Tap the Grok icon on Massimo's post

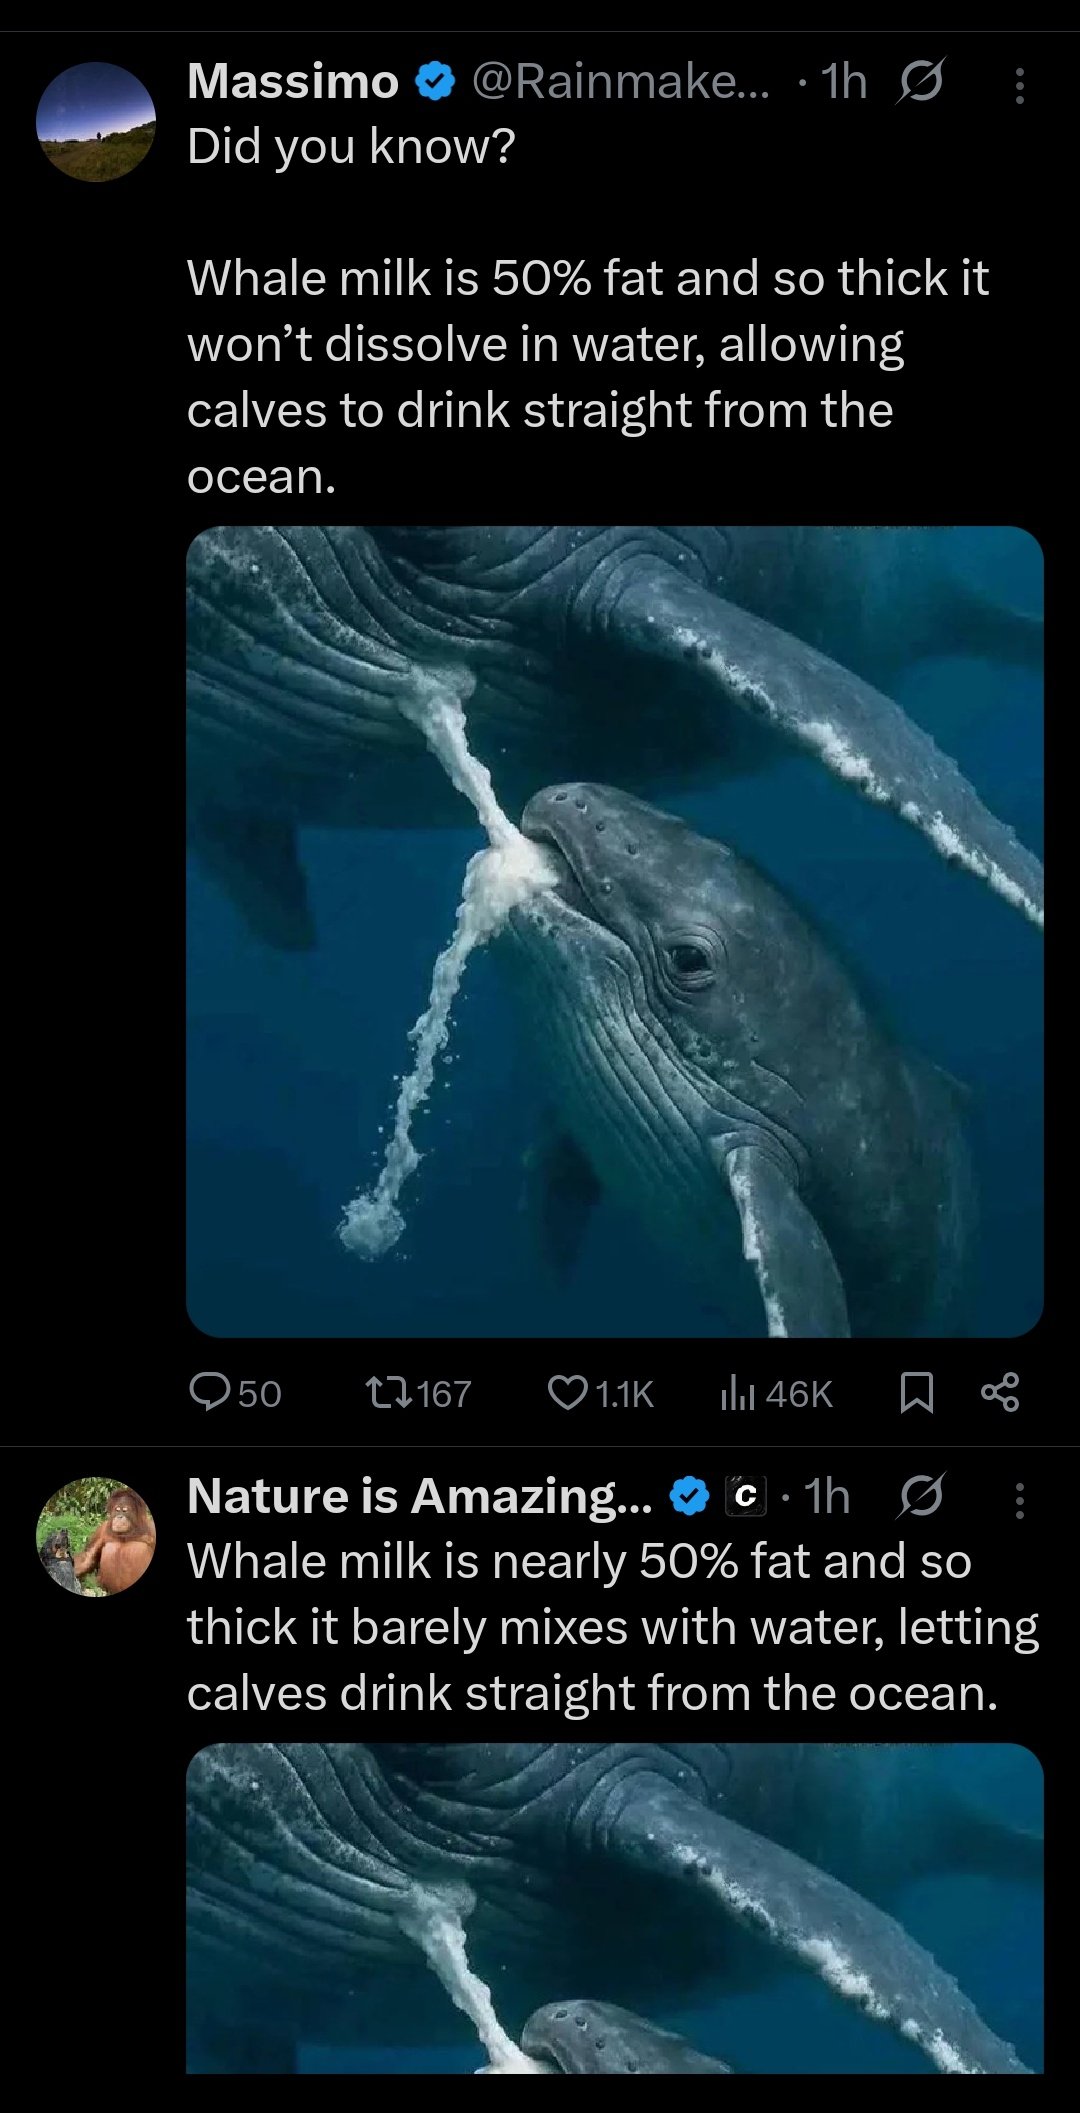pos(919,82)
